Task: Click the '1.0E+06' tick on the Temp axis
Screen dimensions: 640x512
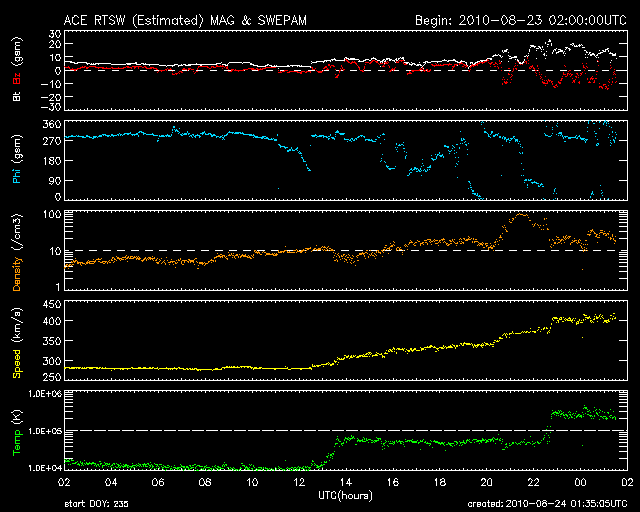Action: pos(45,394)
